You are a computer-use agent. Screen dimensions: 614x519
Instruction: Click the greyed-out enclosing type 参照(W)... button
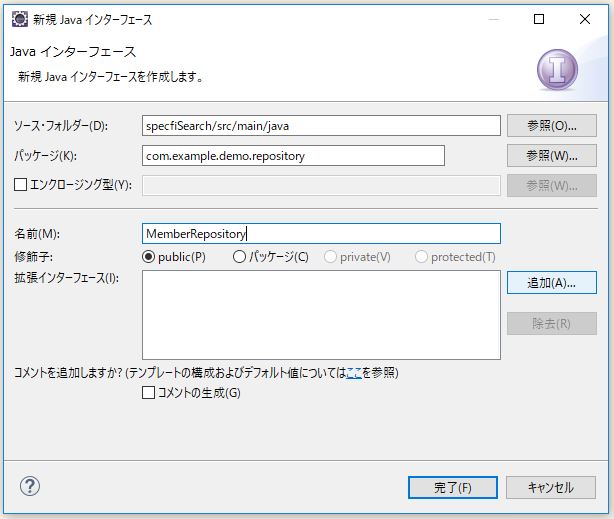tap(552, 185)
